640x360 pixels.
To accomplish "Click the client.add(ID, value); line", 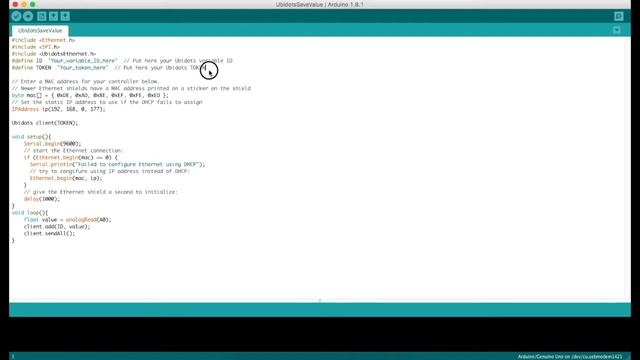I will tap(57, 227).
